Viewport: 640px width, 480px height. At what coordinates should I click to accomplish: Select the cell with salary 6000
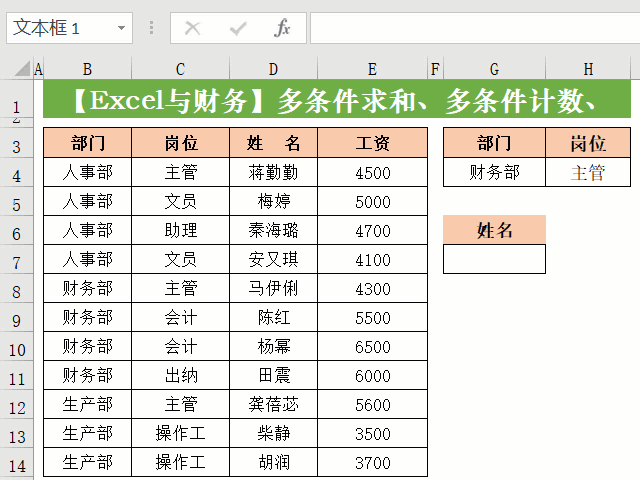[x=372, y=375]
